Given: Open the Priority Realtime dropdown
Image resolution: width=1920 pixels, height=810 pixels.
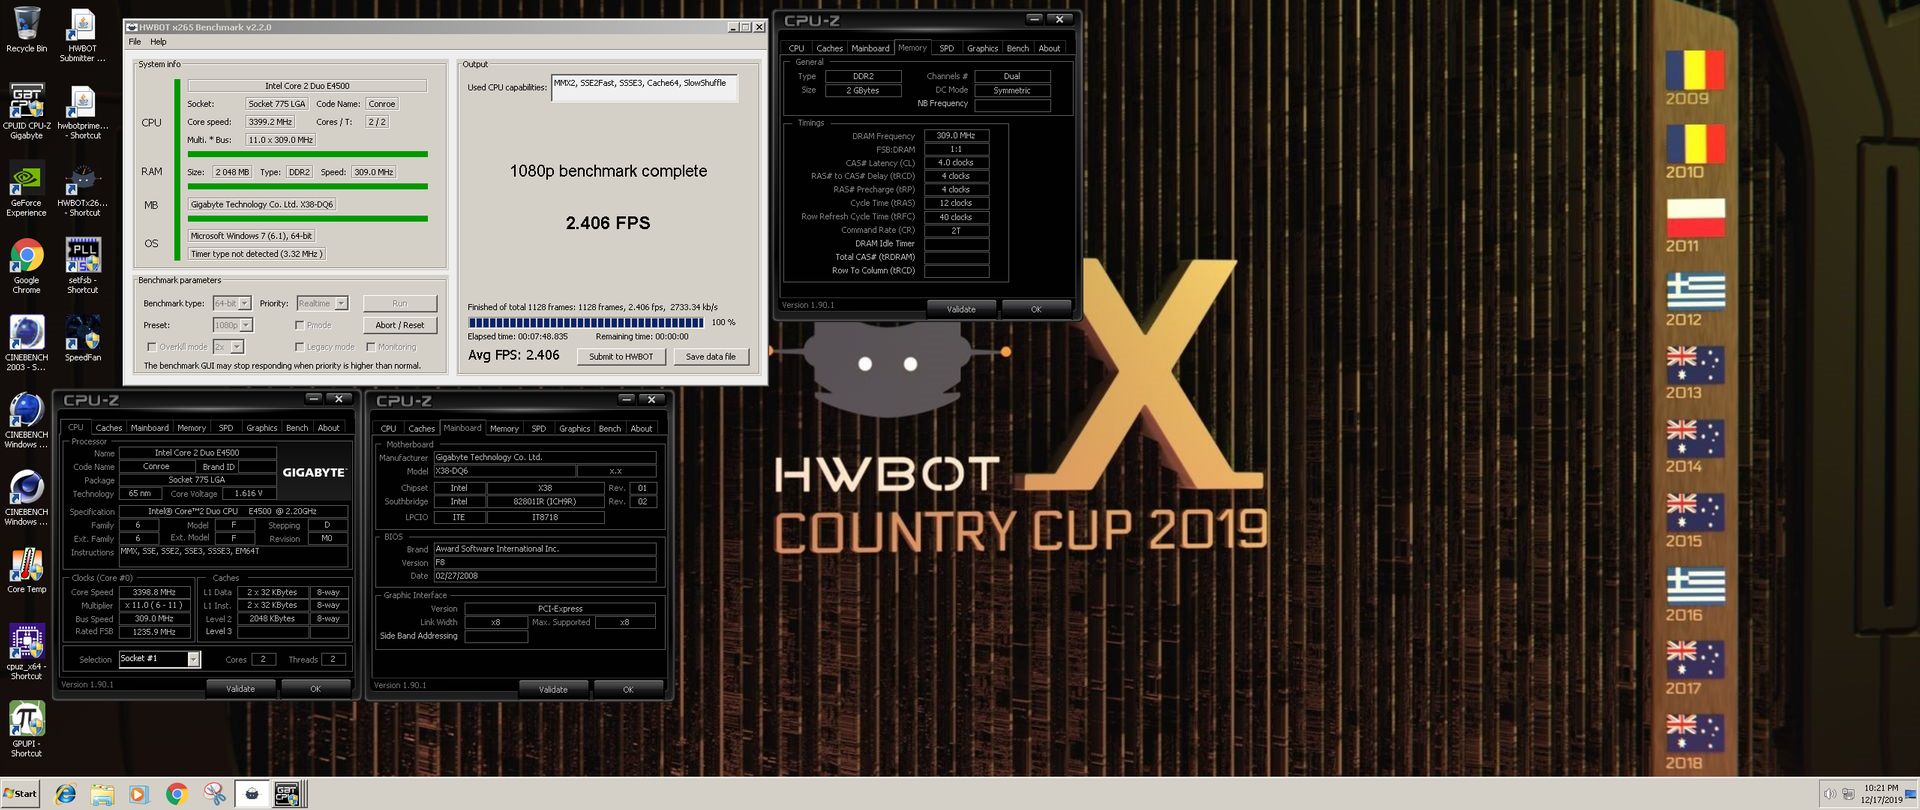Looking at the screenshot, I should [x=322, y=303].
